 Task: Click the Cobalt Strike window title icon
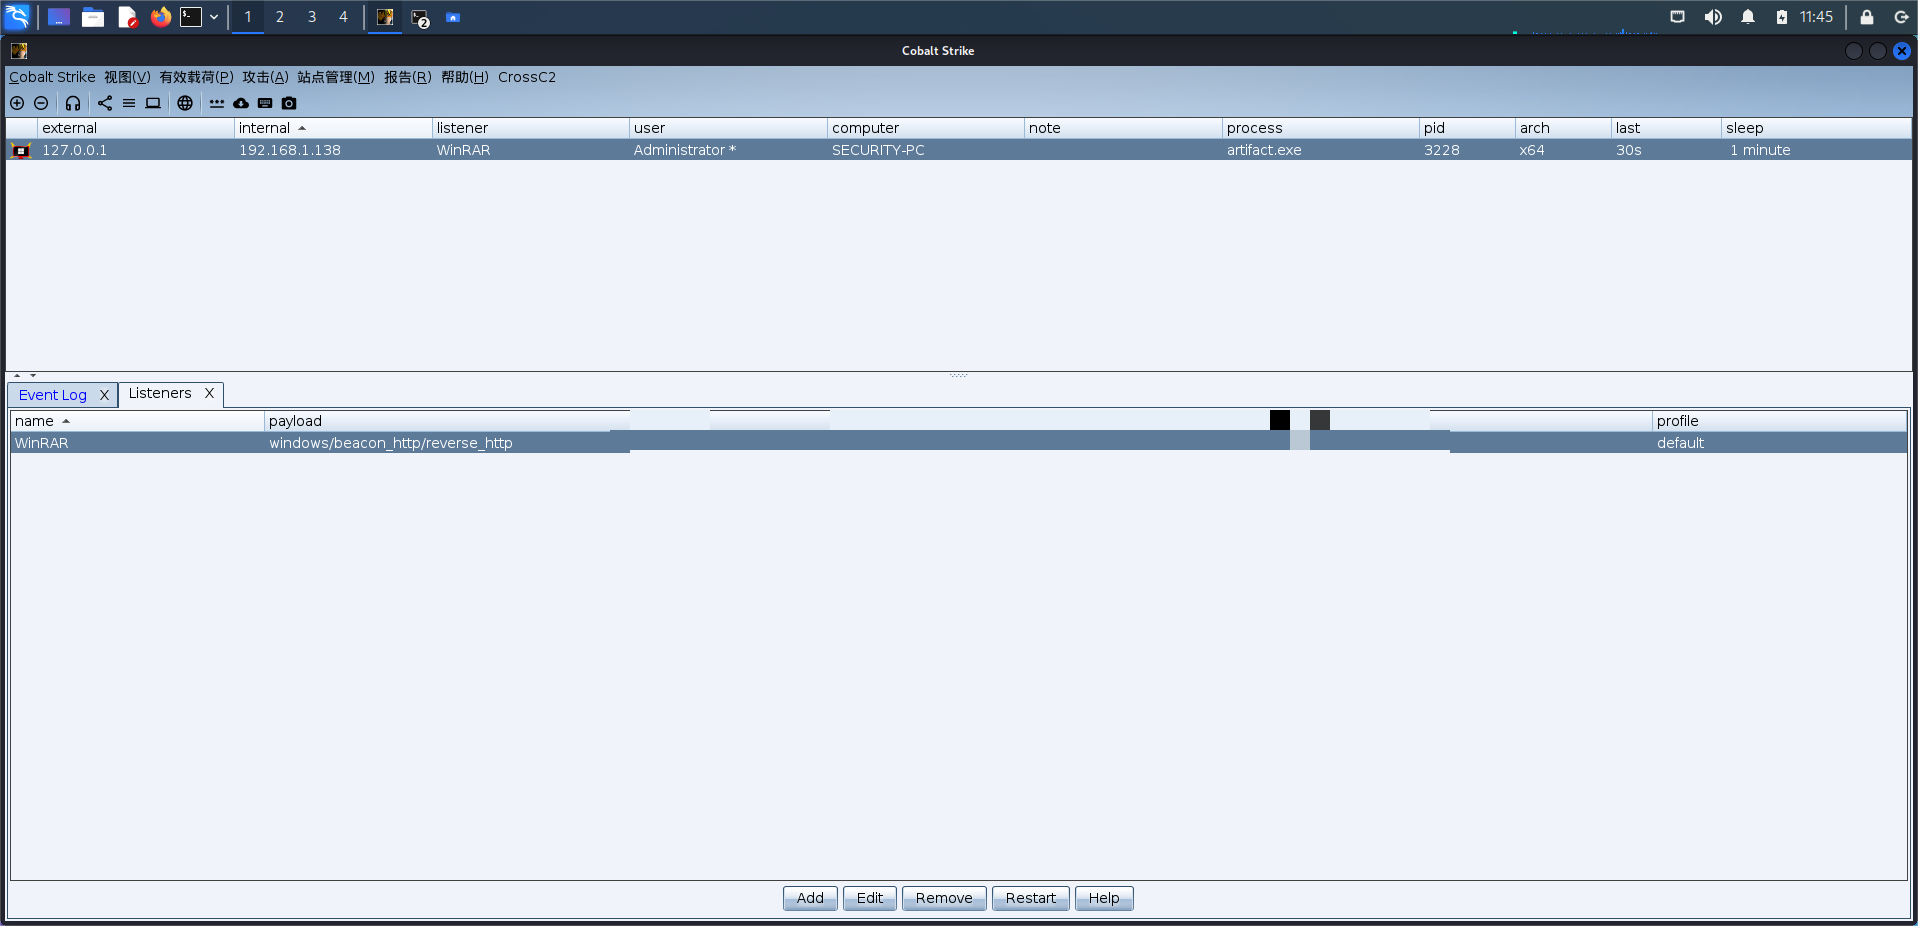pyautogui.click(x=19, y=51)
